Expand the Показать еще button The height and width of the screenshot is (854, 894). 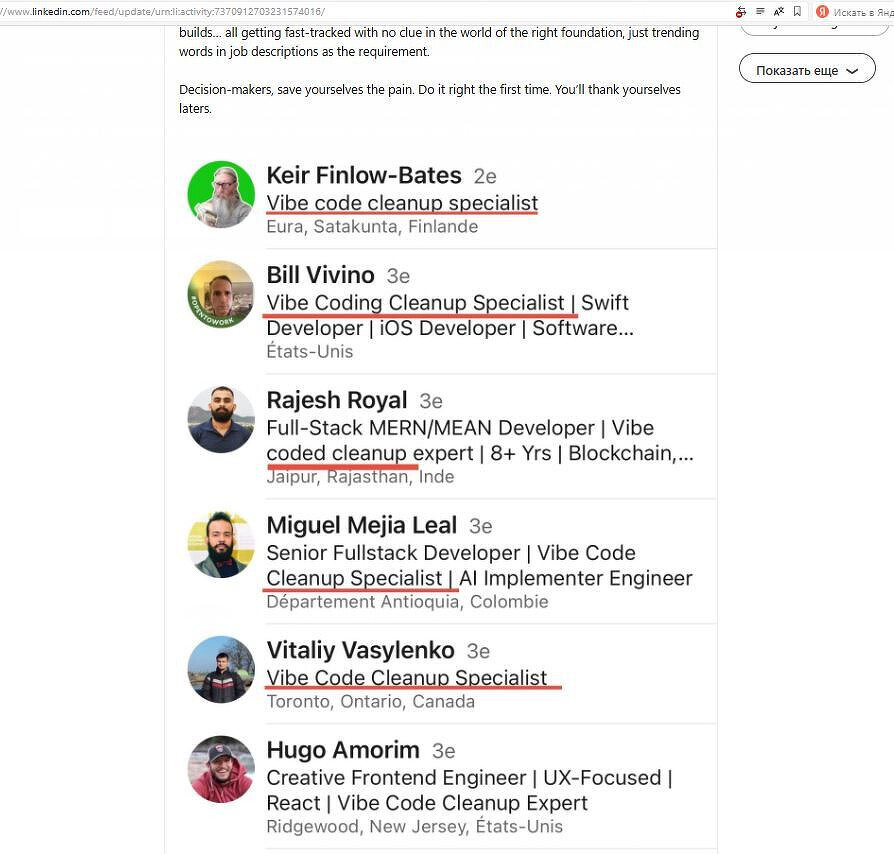[x=807, y=69]
